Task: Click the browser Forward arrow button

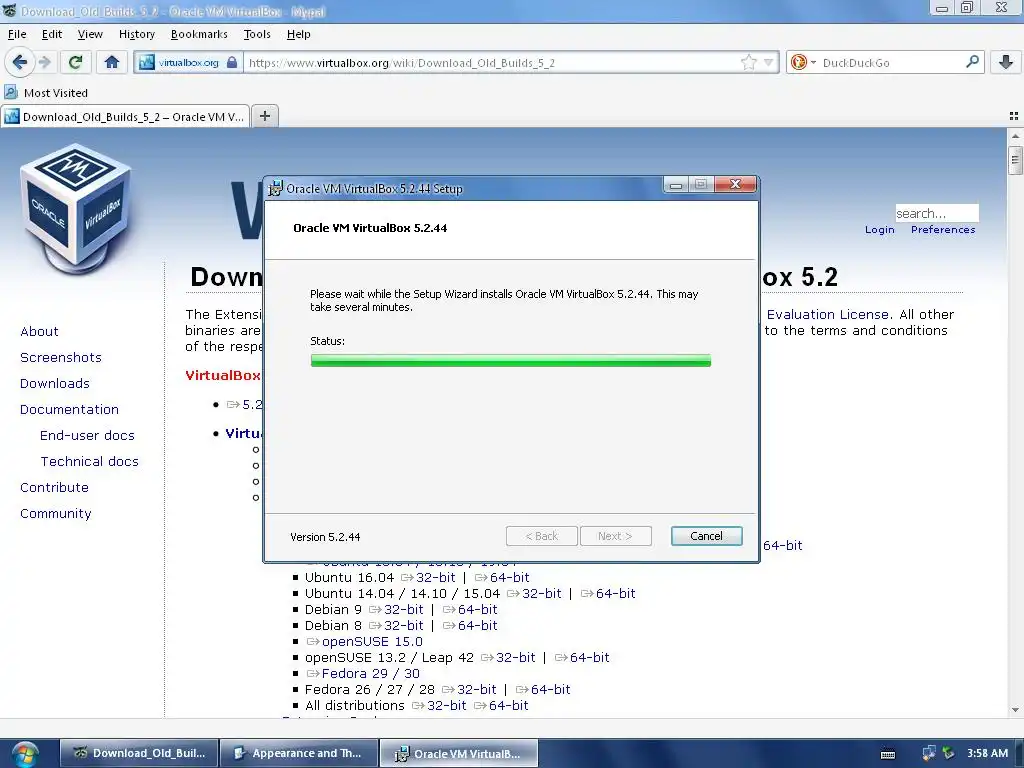Action: coord(44,63)
